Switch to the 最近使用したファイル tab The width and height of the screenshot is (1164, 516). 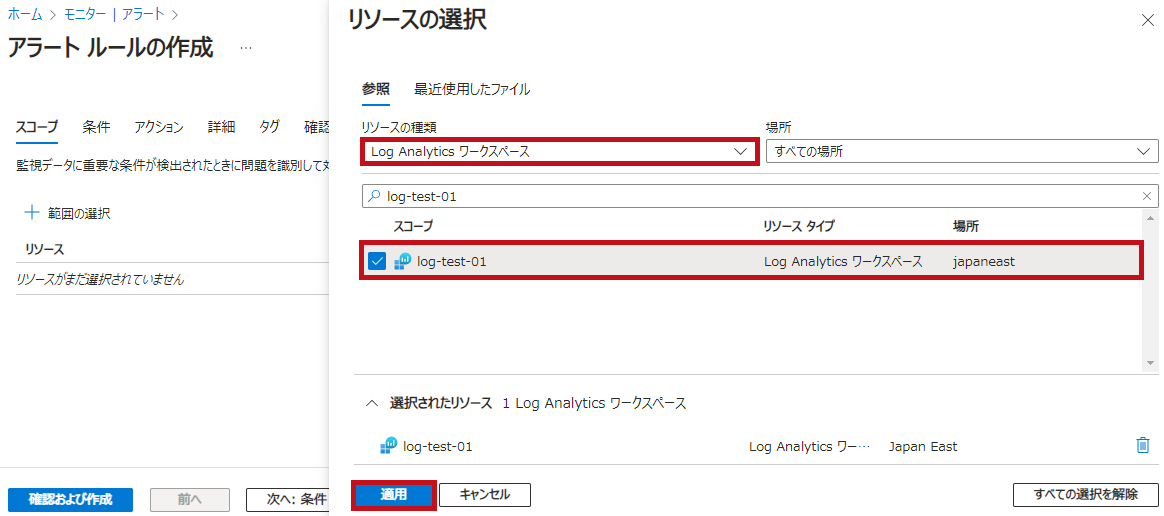click(x=472, y=89)
